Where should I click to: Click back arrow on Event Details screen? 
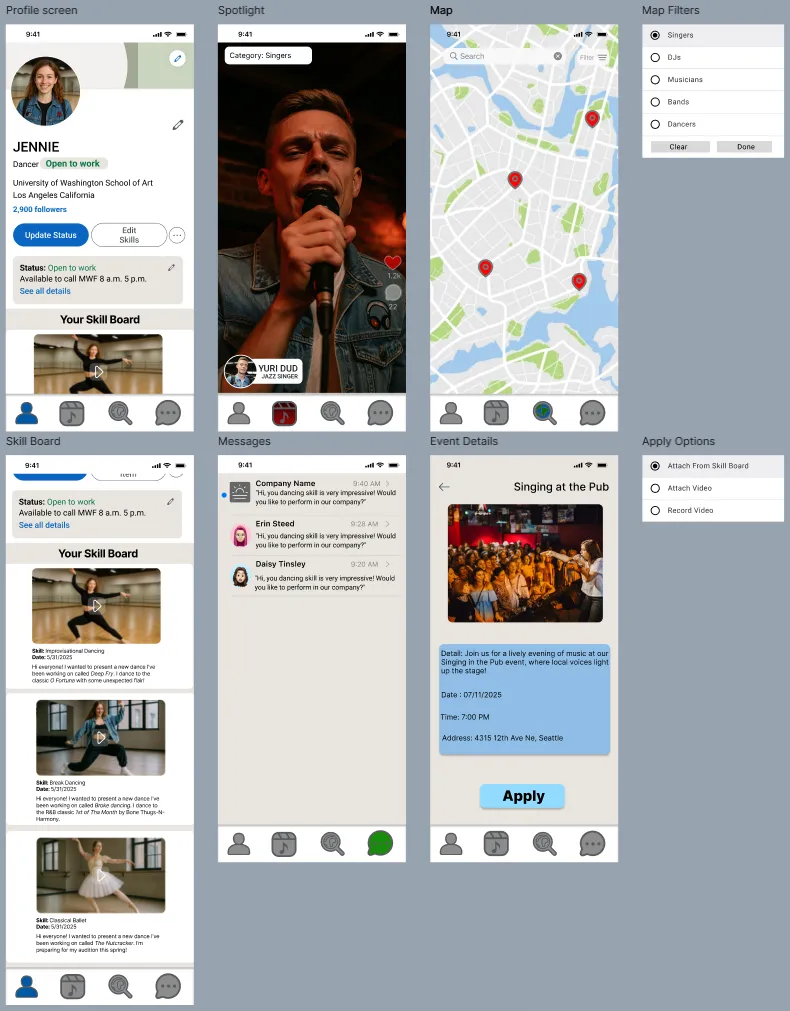[444, 487]
